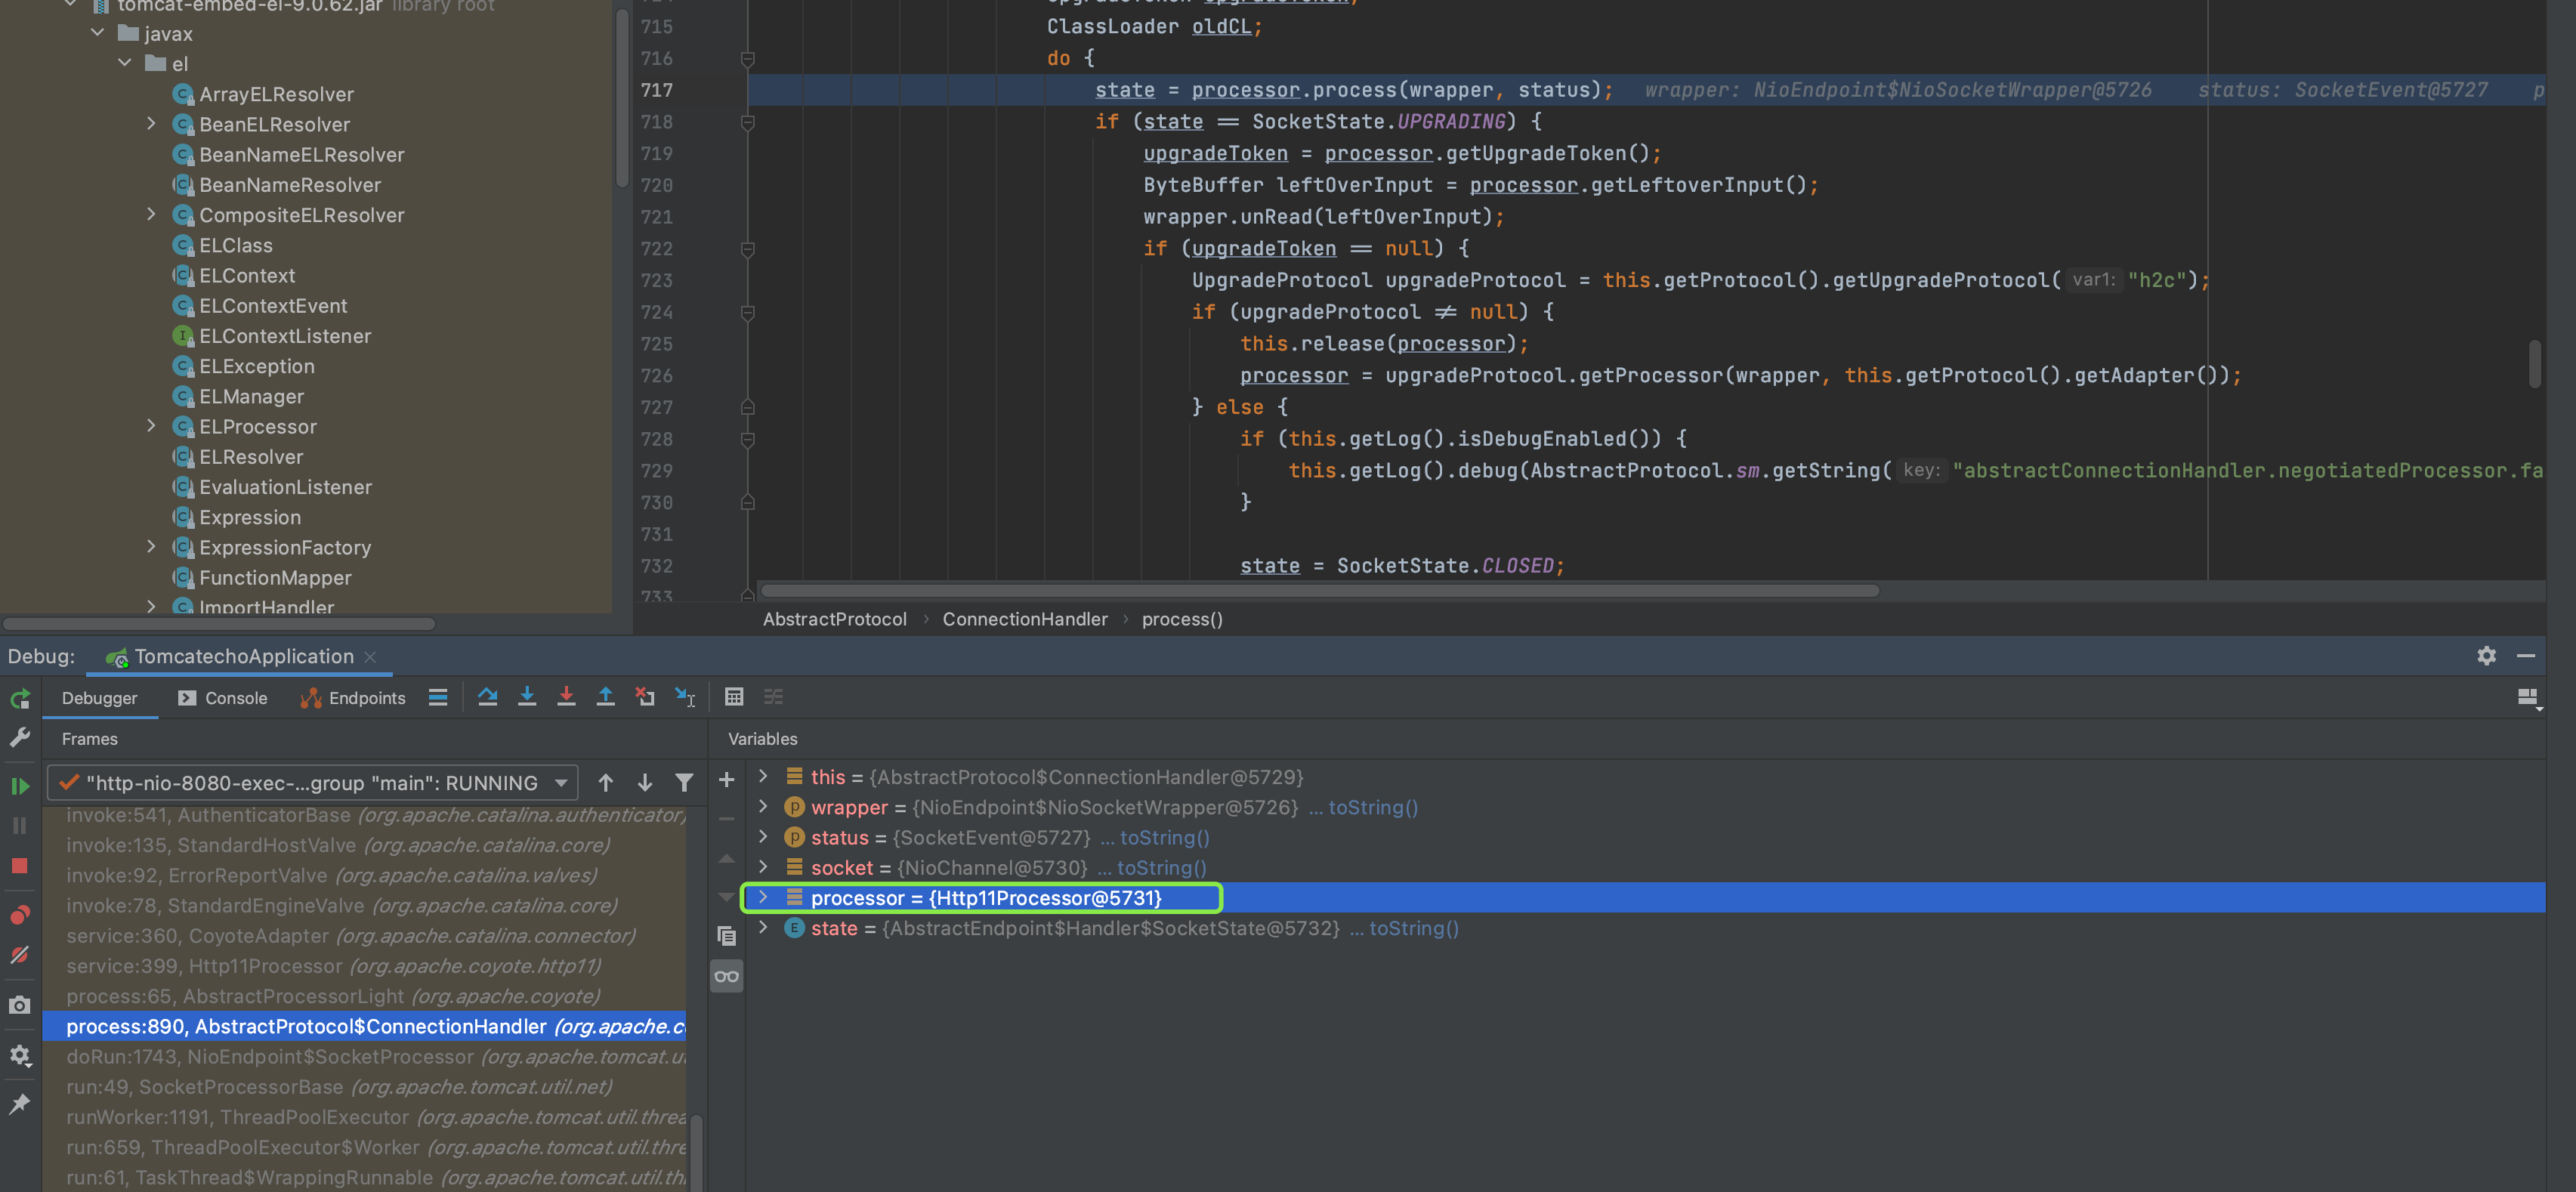This screenshot has width=2576, height=1192.
Task: Click toString() link for wrapper
Action: pyautogui.click(x=1373, y=808)
